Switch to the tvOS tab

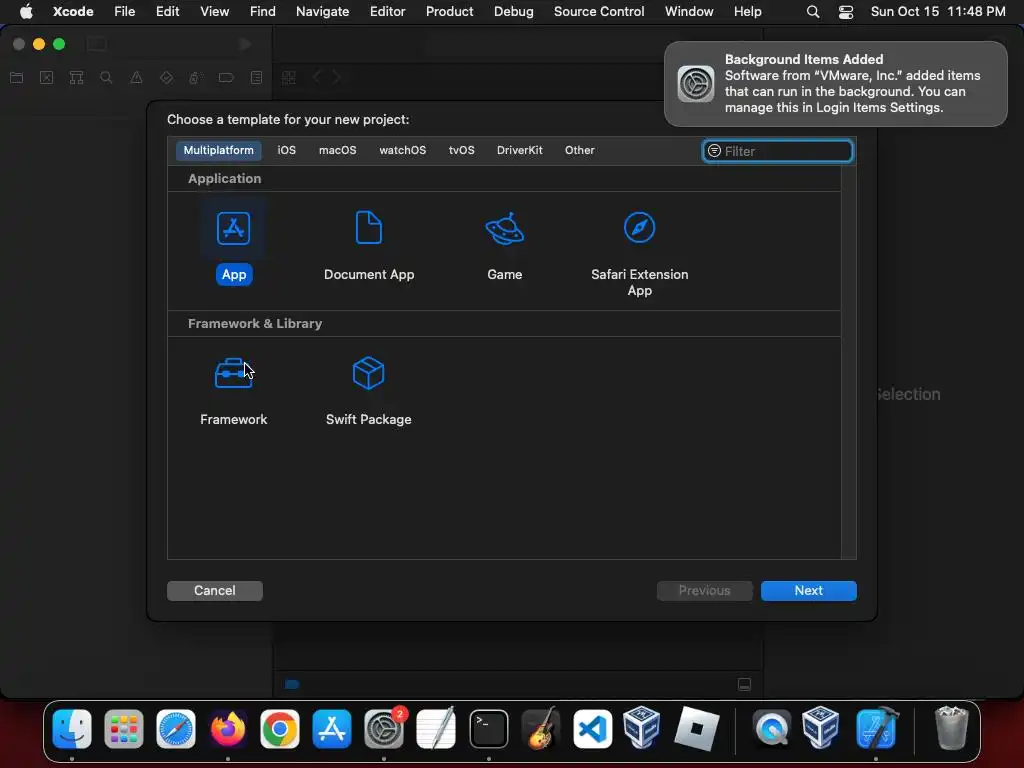461,150
